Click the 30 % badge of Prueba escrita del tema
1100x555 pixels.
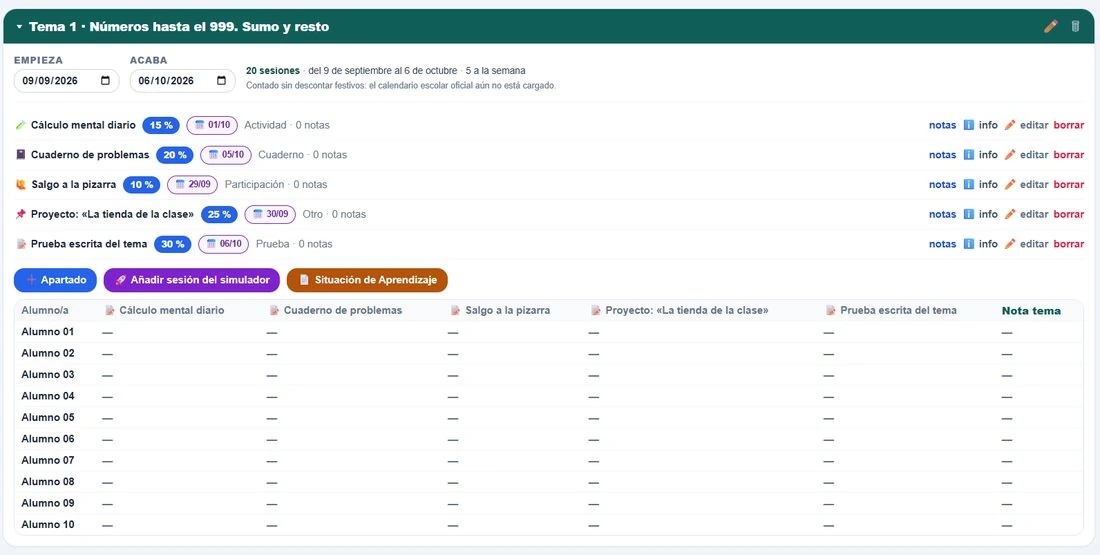tap(173, 244)
